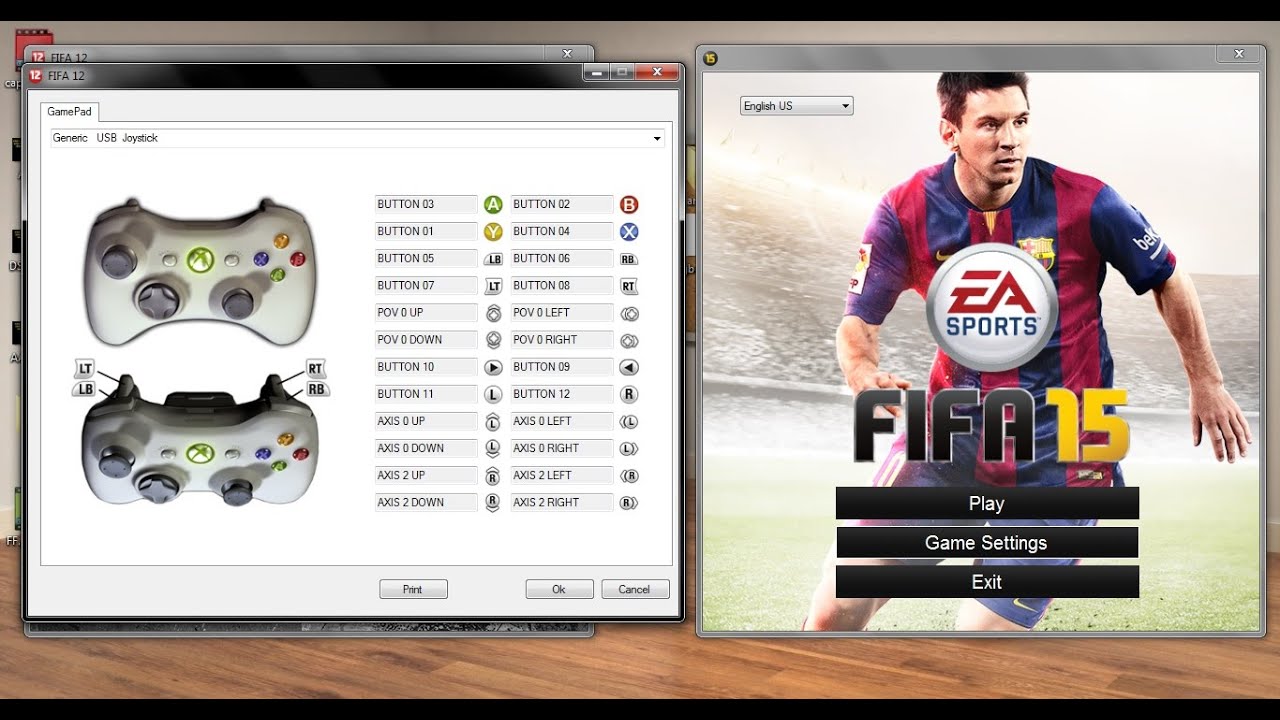Select the BUTTON 12 mapping field

(562, 393)
